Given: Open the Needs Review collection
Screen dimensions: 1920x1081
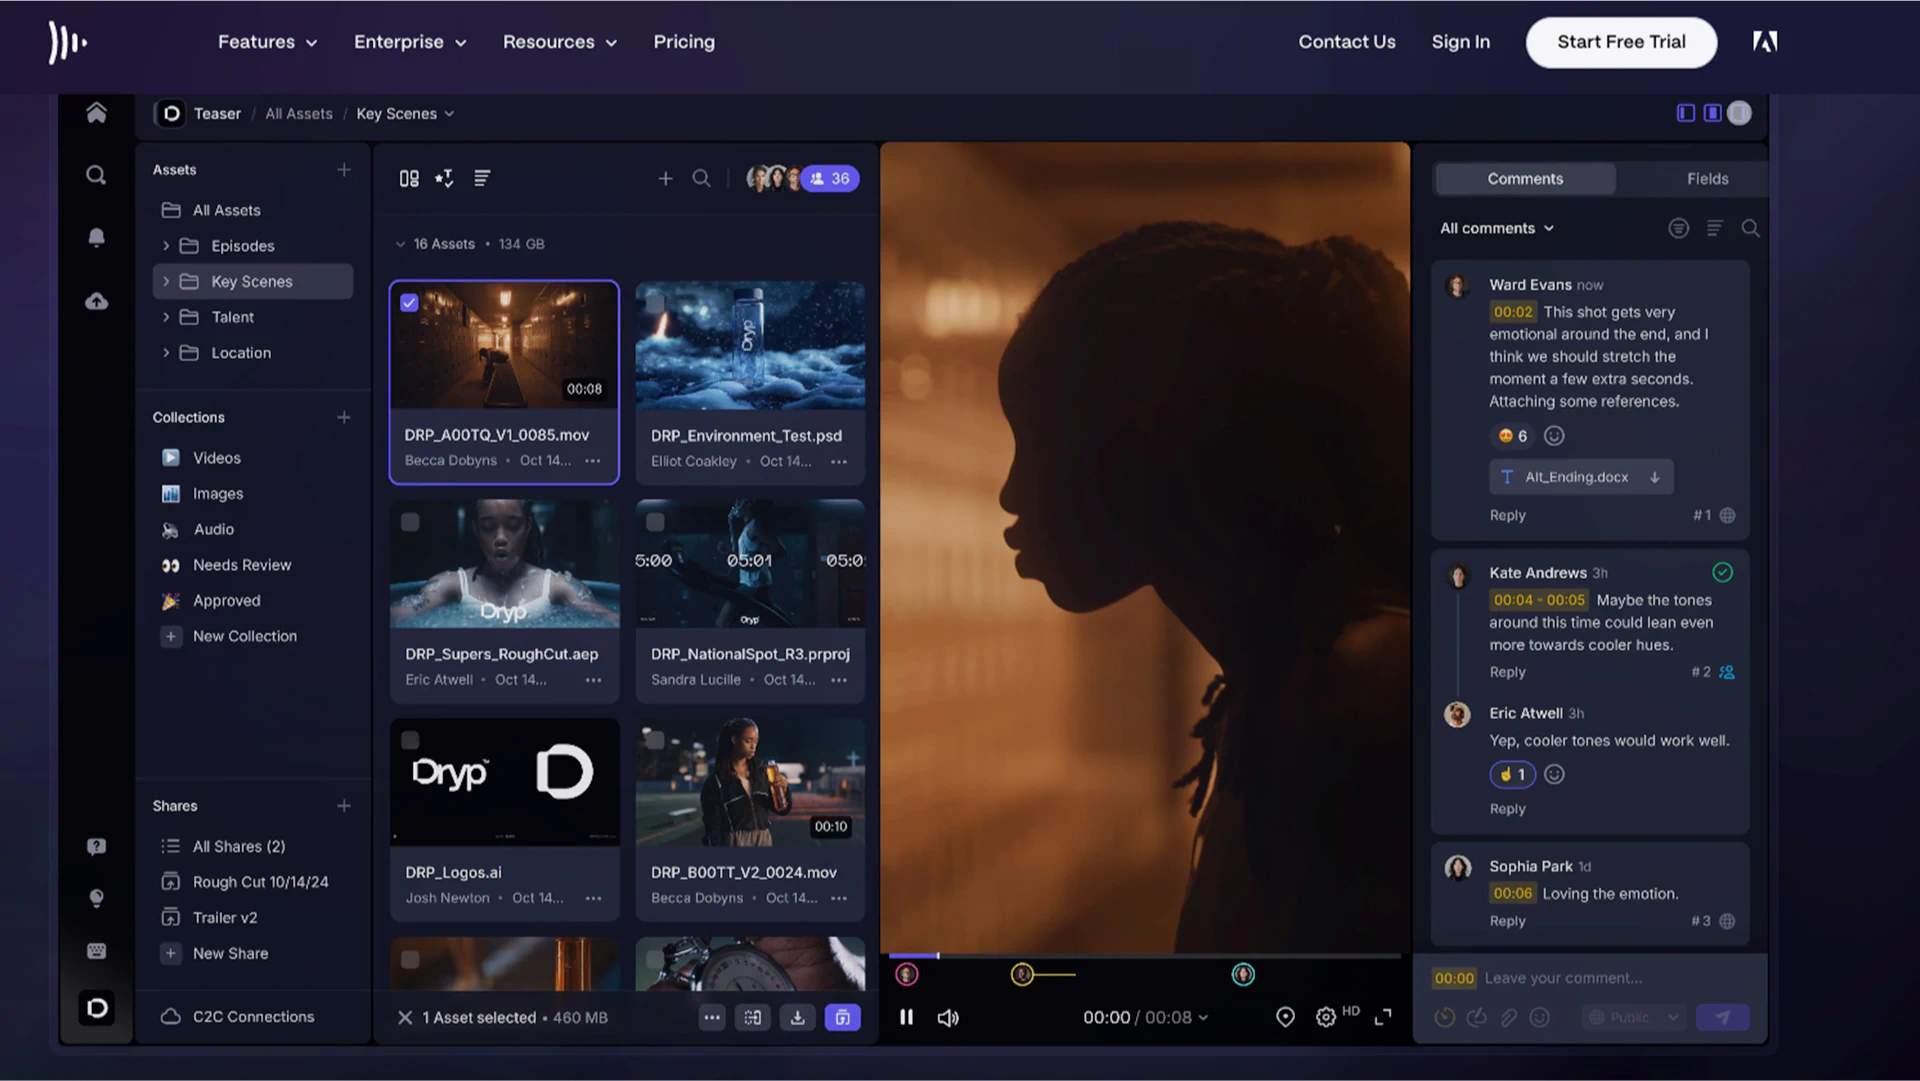Looking at the screenshot, I should pos(242,565).
